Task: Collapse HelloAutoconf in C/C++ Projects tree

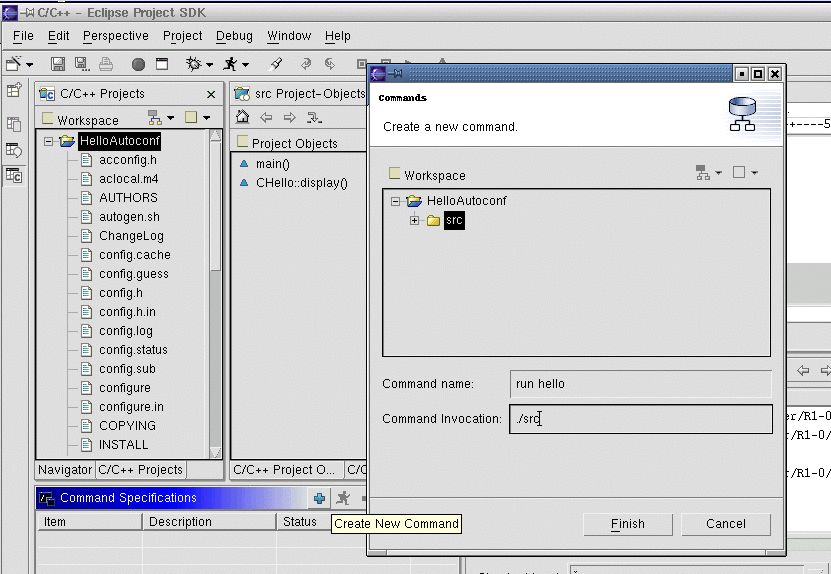Action: pos(48,142)
